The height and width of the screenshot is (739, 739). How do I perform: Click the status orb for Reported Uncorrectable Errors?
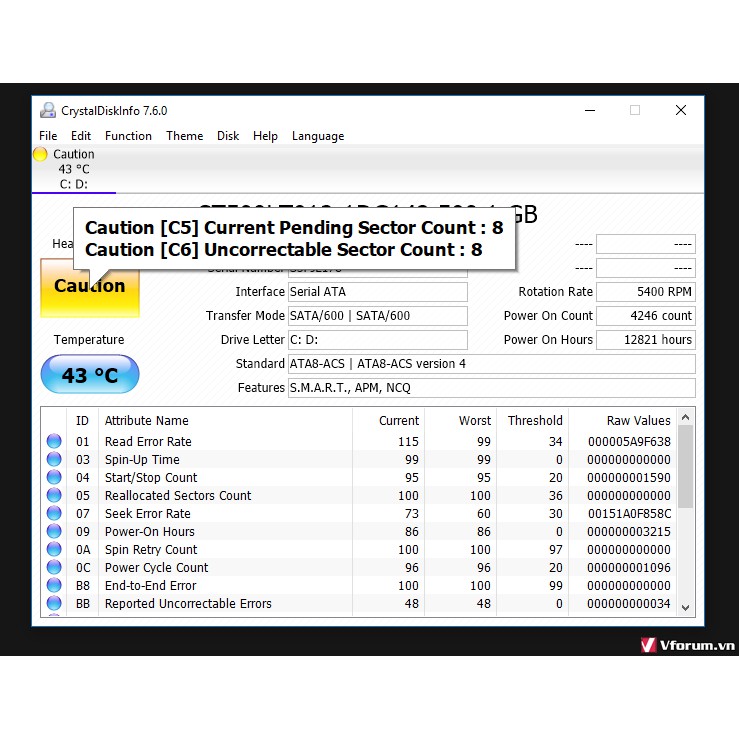(x=53, y=604)
